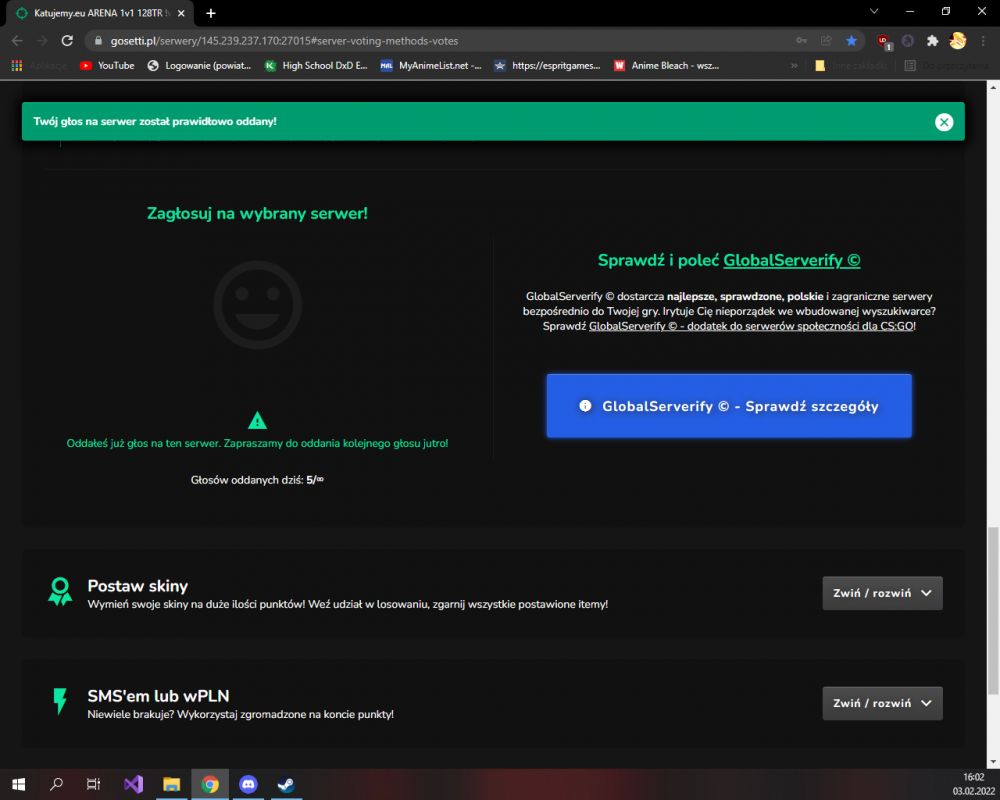The width and height of the screenshot is (1000, 800).
Task: Toggle Zwiń / rozwiń for Postaw skiny
Action: click(882, 593)
